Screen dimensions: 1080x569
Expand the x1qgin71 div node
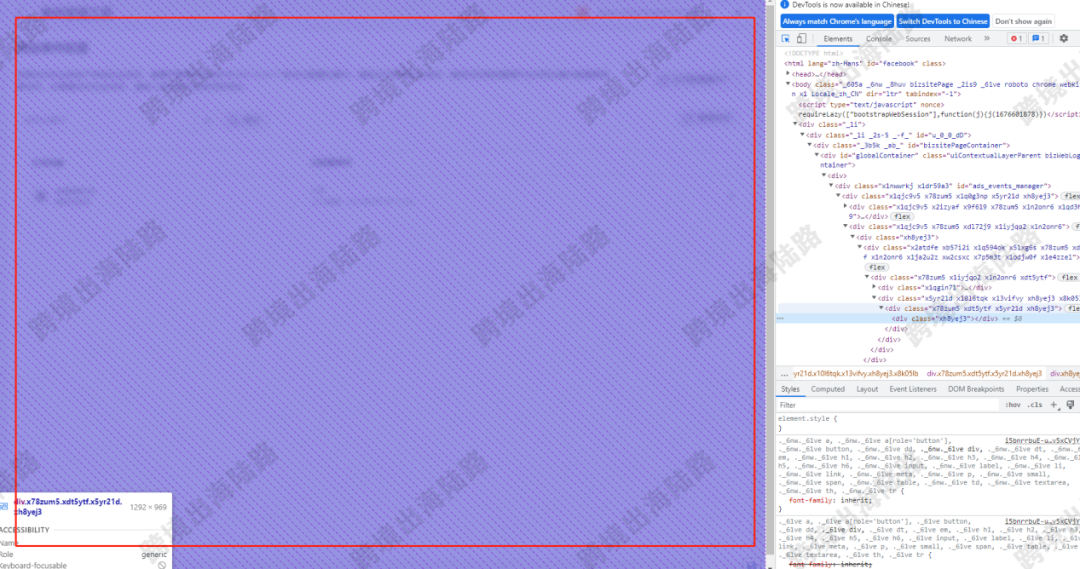pos(874,287)
